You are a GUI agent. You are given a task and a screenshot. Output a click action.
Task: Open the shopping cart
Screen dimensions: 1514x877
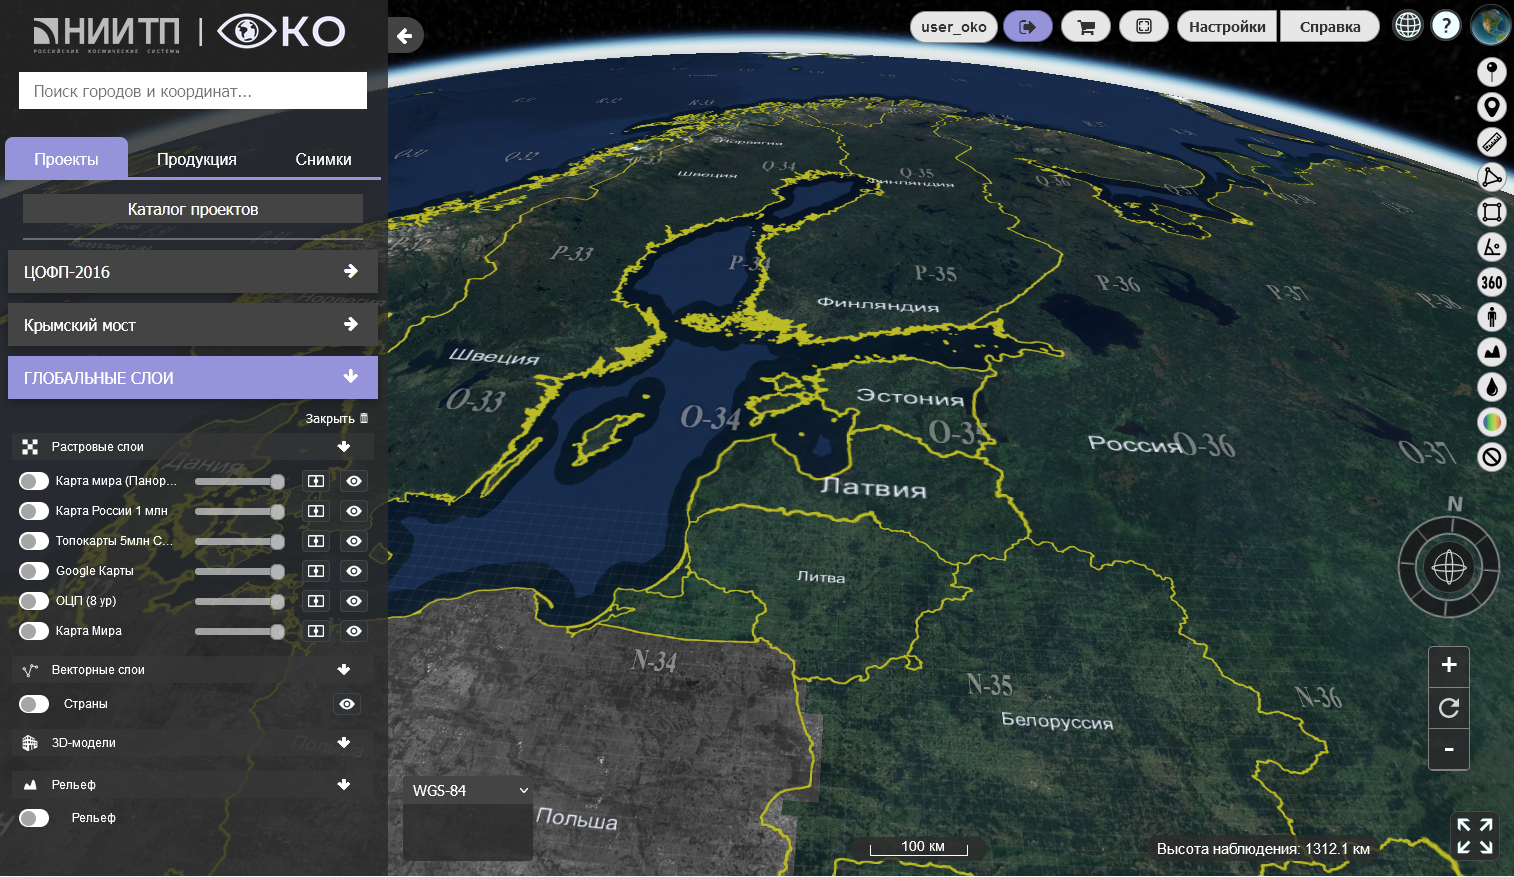pos(1086,27)
